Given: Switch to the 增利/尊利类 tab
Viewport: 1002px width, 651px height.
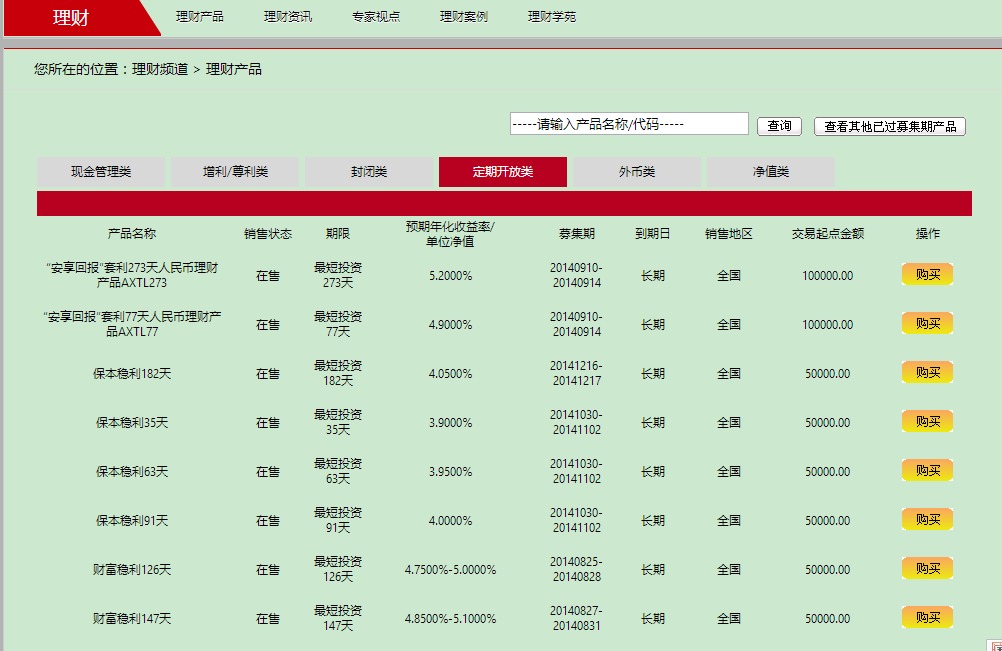Looking at the screenshot, I should [235, 172].
